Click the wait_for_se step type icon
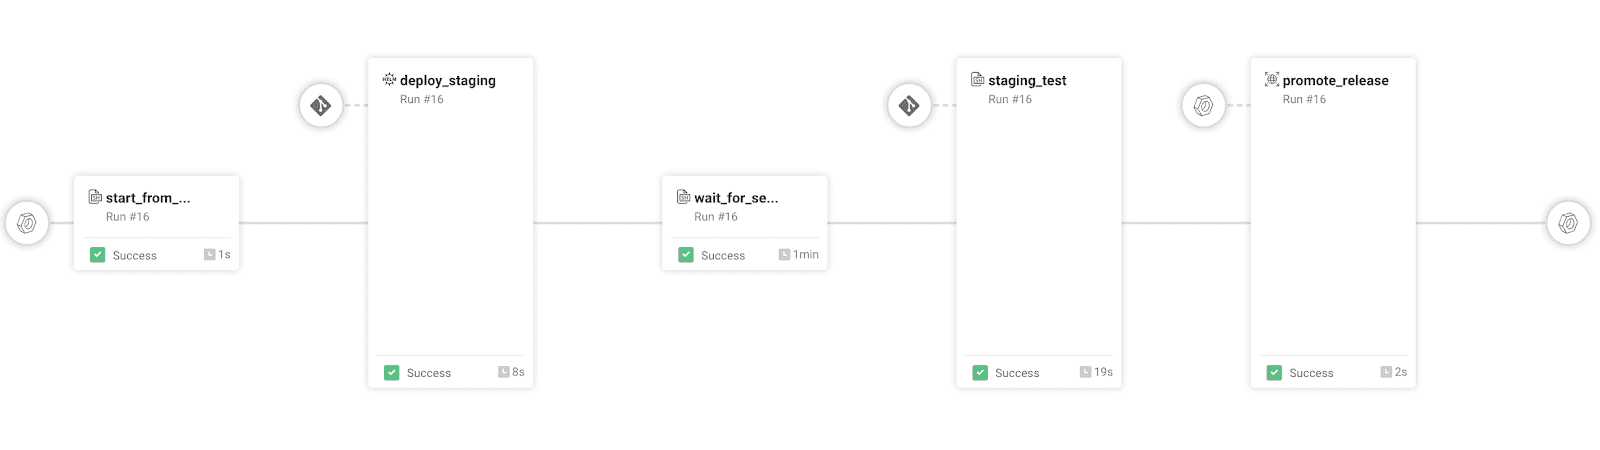 [683, 197]
